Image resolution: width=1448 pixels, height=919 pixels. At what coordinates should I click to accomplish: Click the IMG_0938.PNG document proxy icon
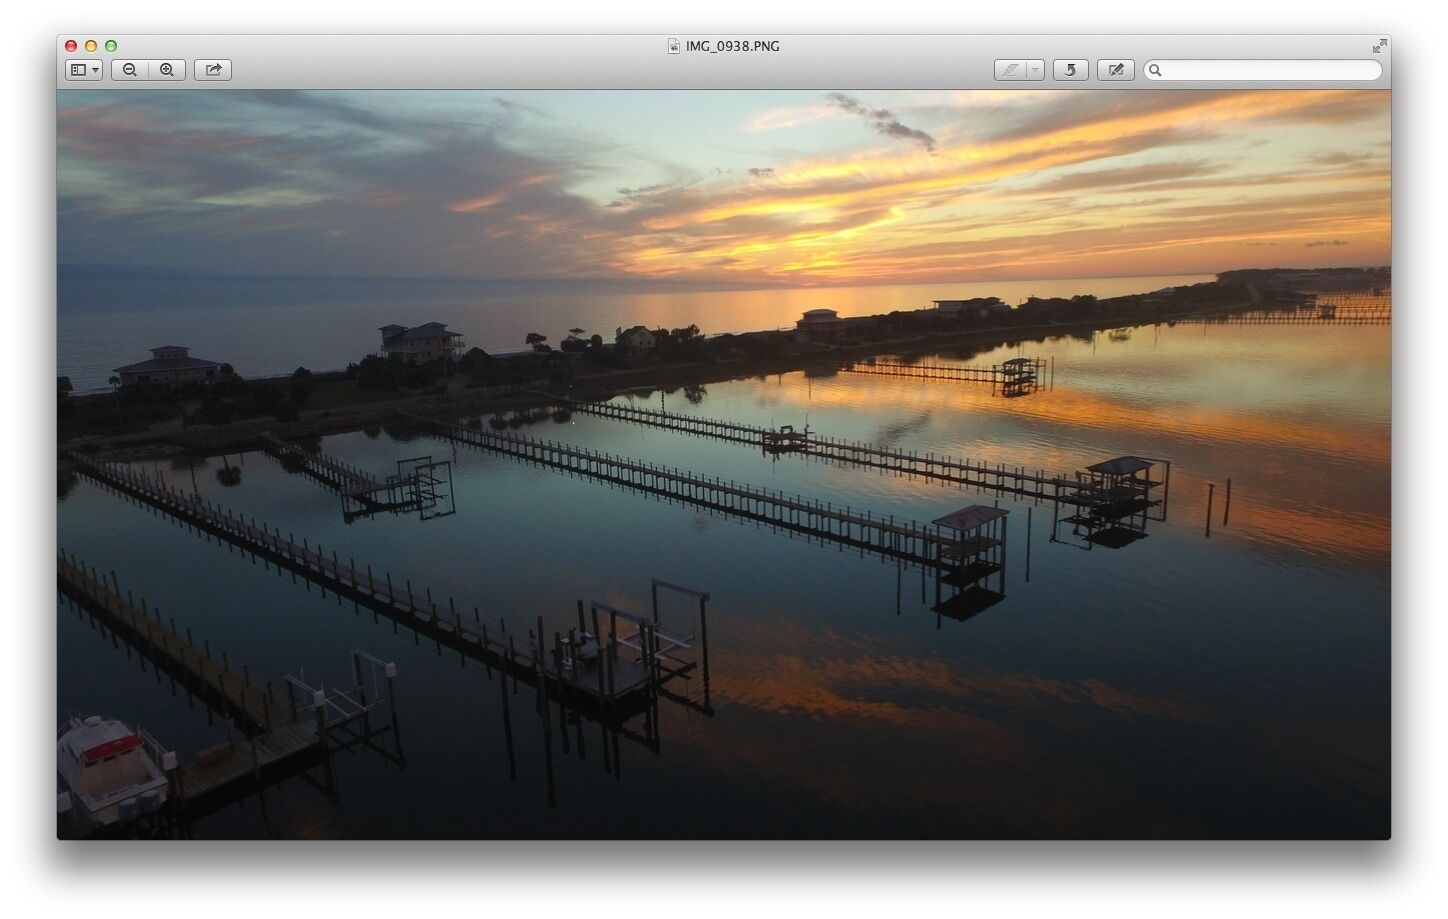tap(674, 46)
